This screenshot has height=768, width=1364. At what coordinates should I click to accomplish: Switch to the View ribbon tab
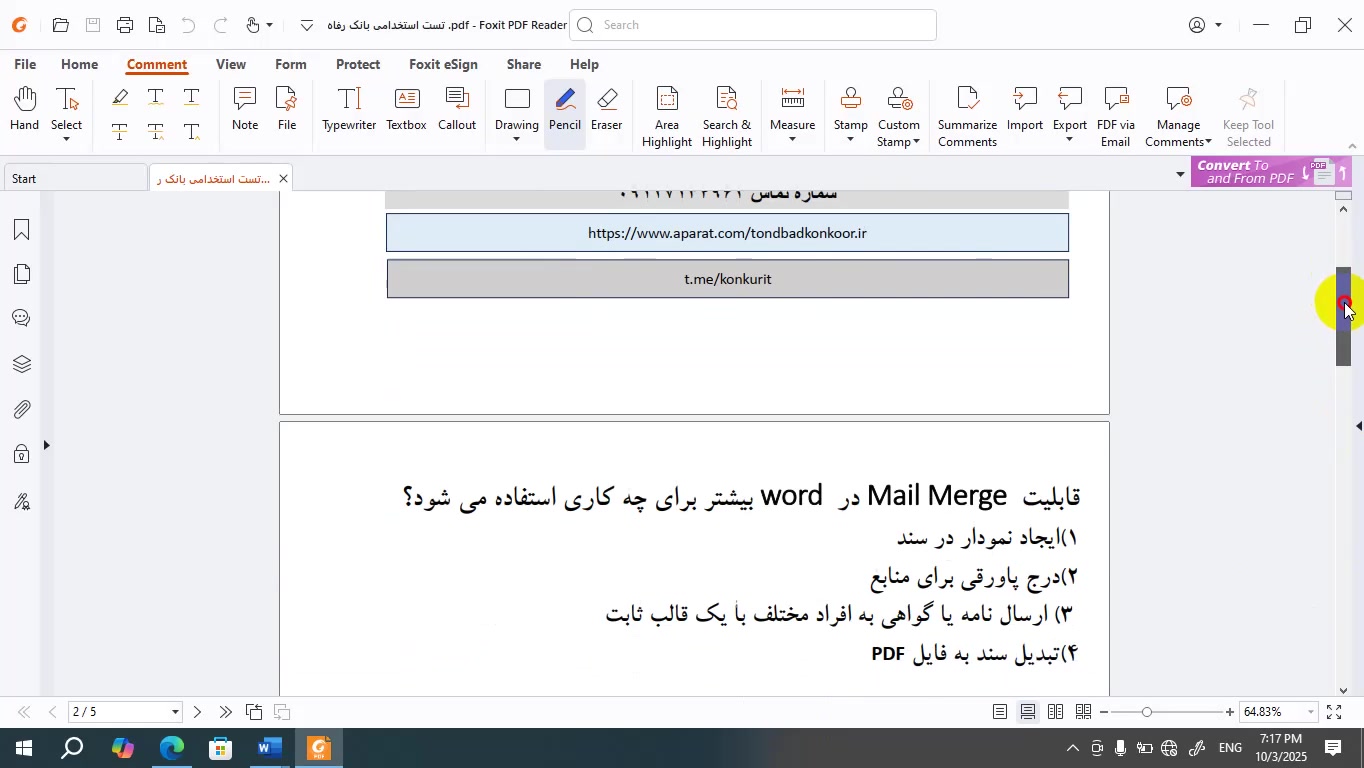[231, 64]
